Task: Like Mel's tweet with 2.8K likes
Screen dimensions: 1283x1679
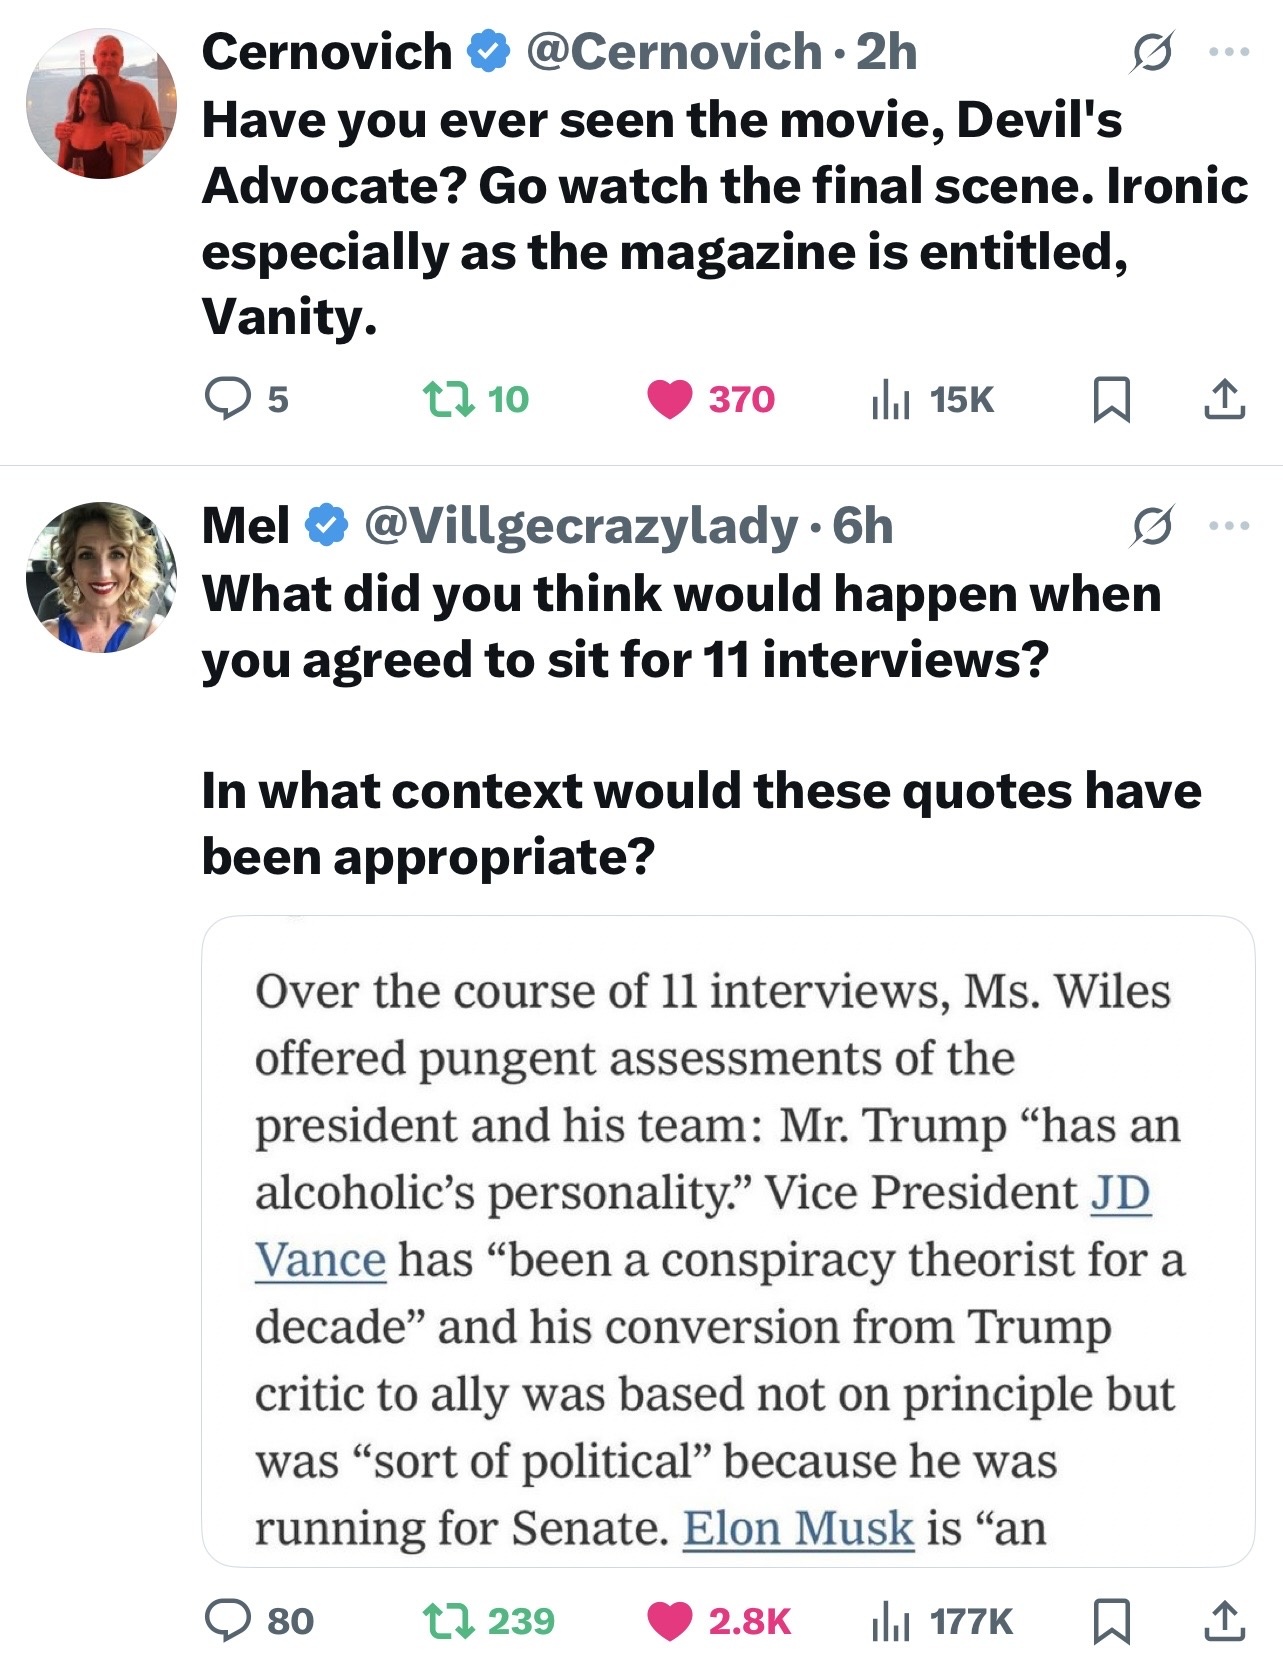Action: click(x=670, y=1621)
